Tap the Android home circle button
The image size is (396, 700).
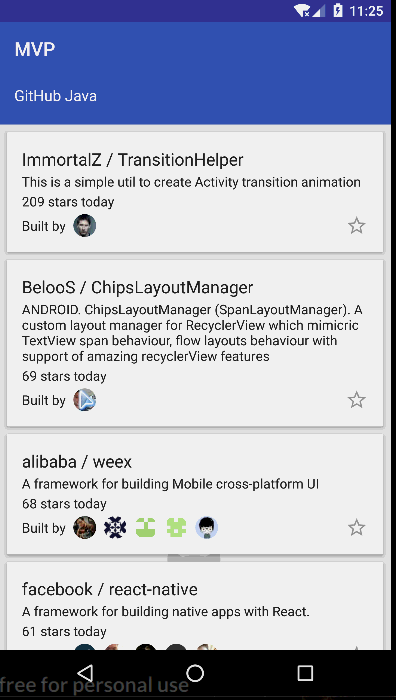[195, 672]
